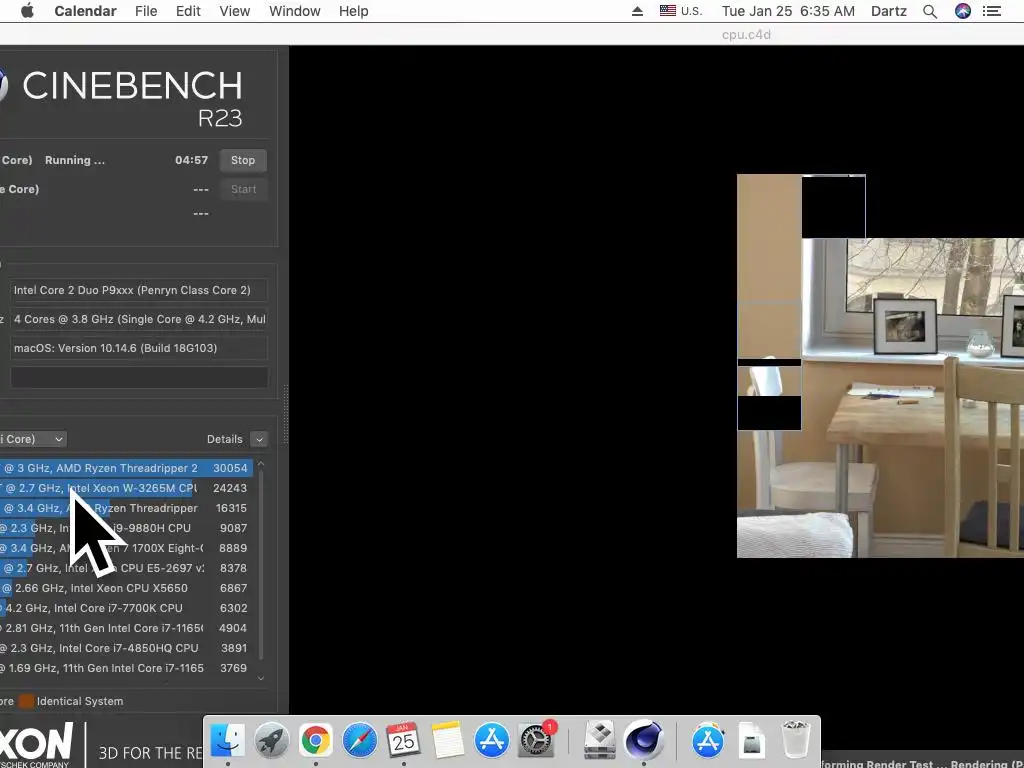Click the cpu.c4d window title
Screen dimensions: 1024x768
(x=746, y=35)
